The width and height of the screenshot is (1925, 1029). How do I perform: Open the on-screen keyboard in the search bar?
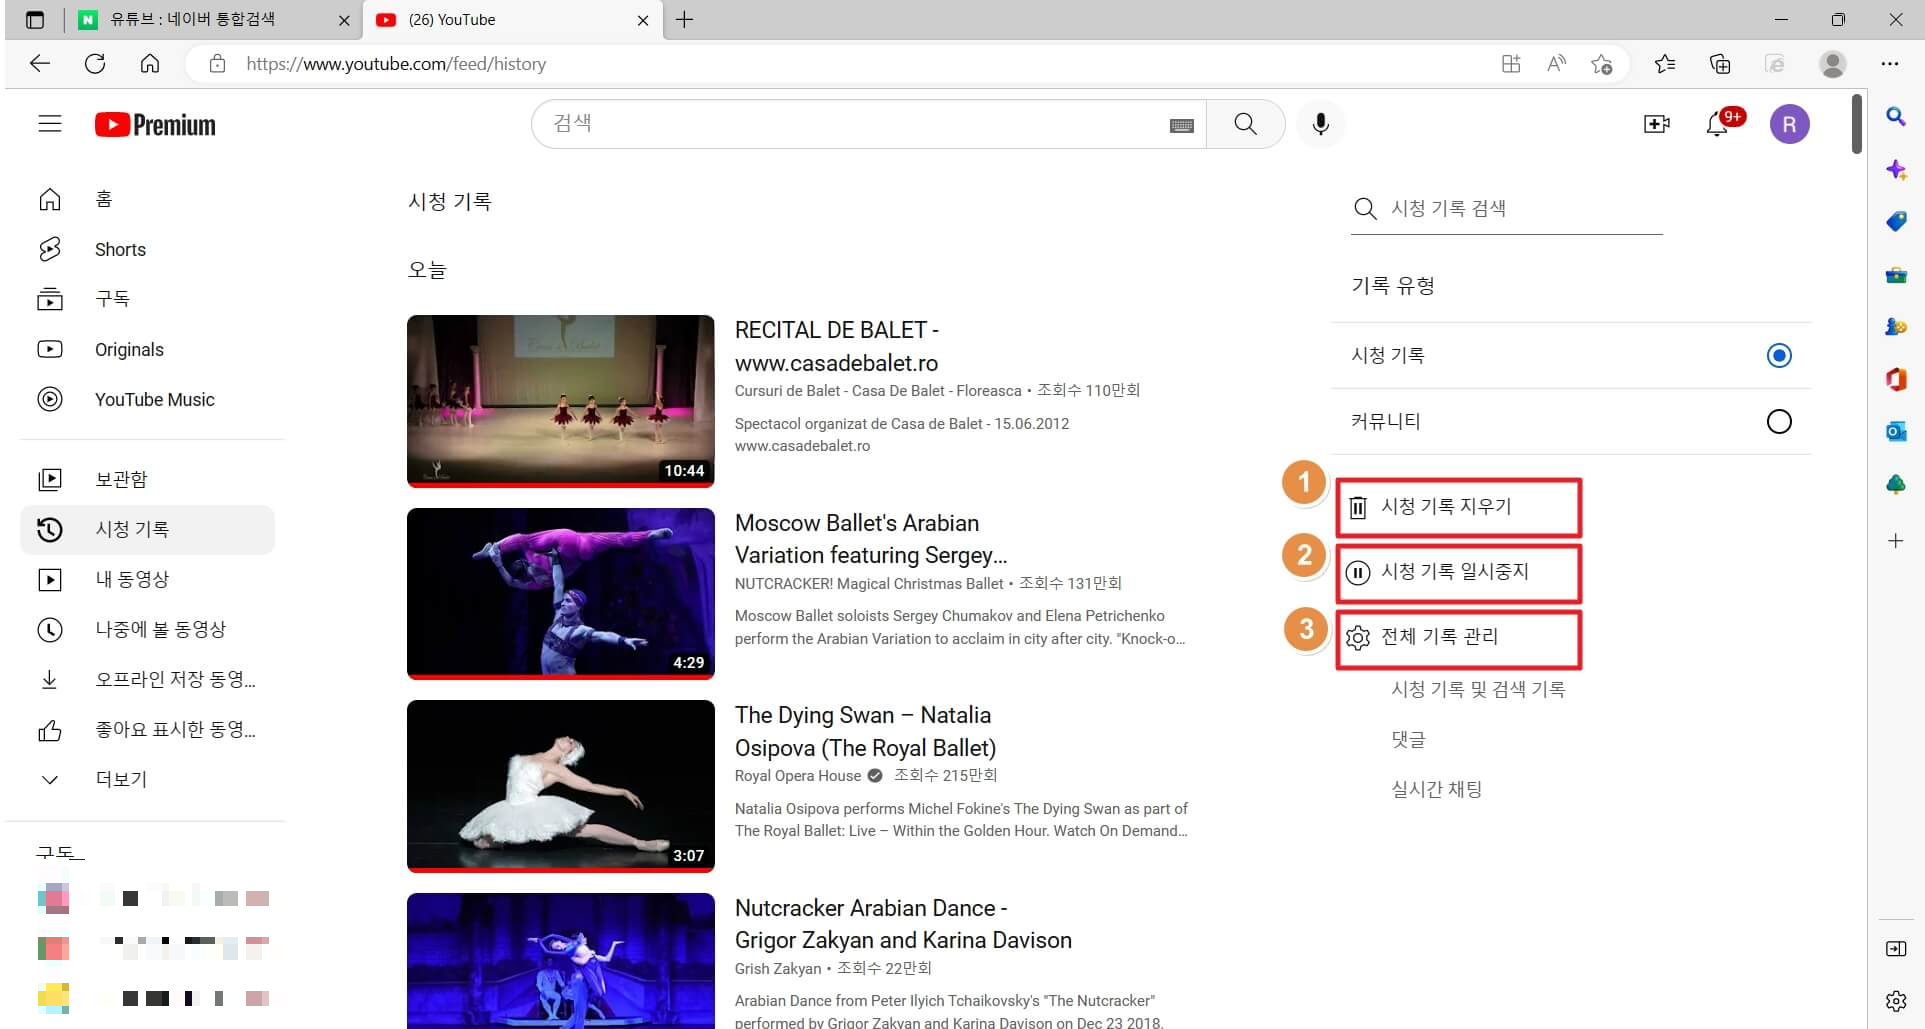click(1181, 124)
